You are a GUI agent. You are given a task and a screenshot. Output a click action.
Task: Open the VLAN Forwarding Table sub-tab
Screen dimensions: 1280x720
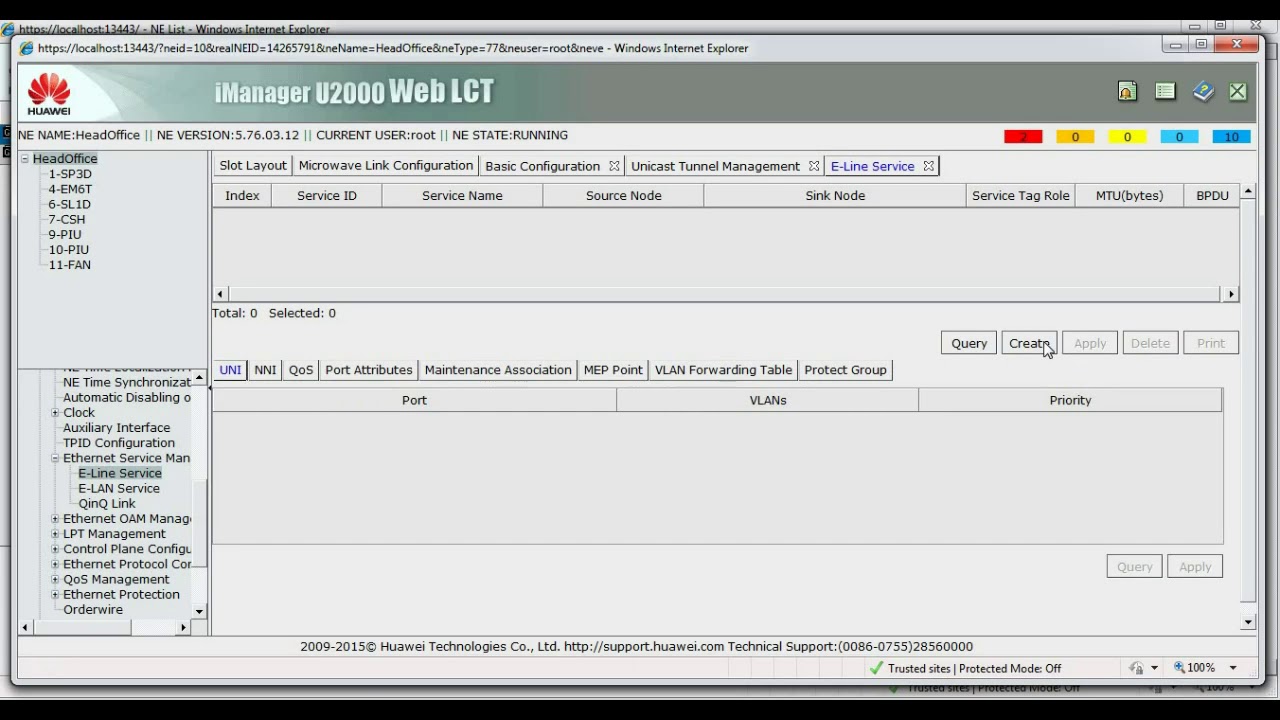point(723,370)
